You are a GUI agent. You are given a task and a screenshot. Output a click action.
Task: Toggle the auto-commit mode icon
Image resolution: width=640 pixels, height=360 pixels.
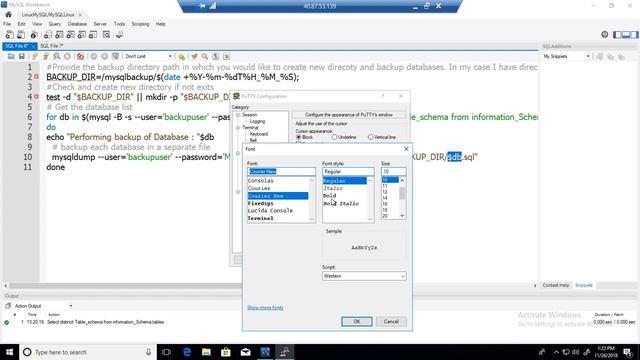tap(116, 56)
